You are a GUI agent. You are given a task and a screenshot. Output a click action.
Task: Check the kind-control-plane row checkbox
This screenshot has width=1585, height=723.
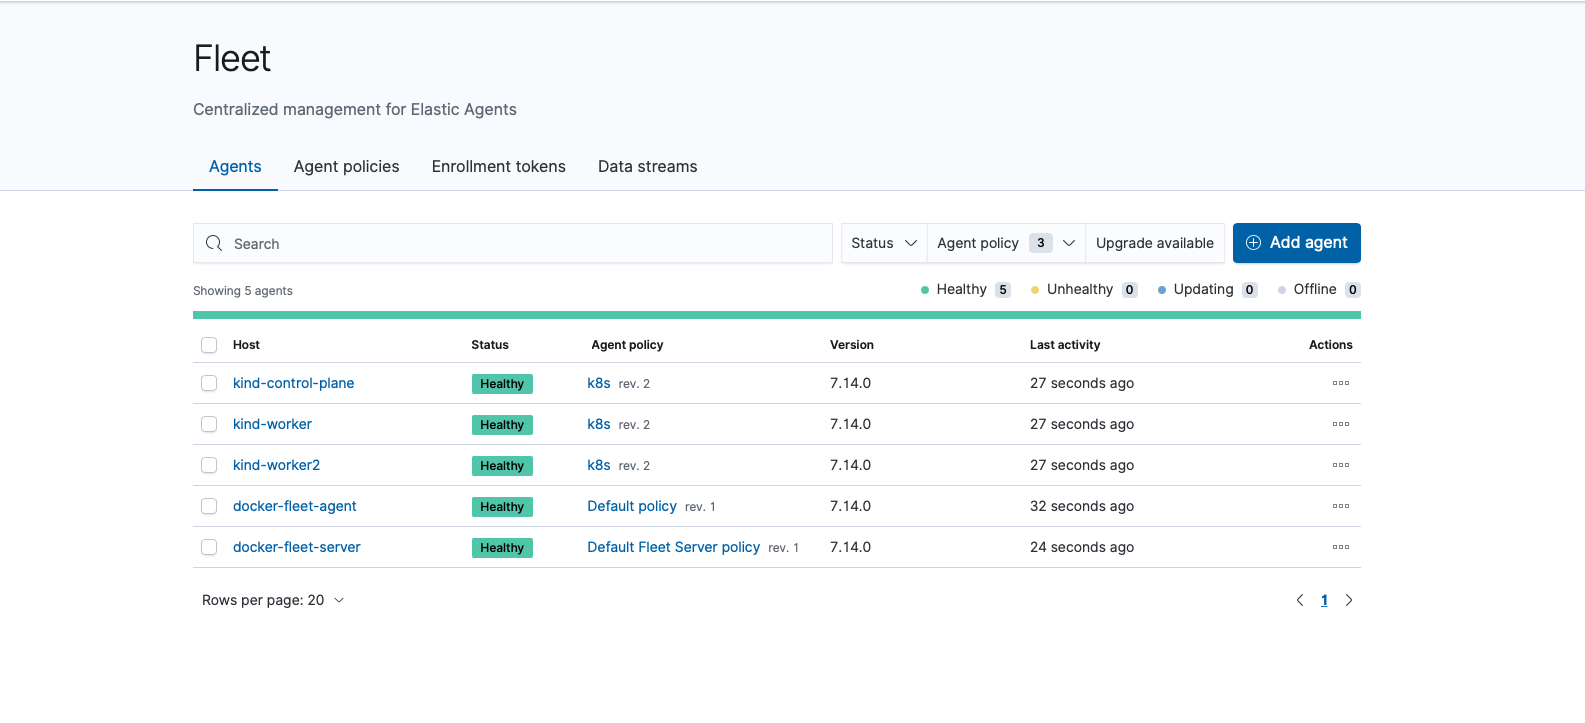(x=209, y=383)
